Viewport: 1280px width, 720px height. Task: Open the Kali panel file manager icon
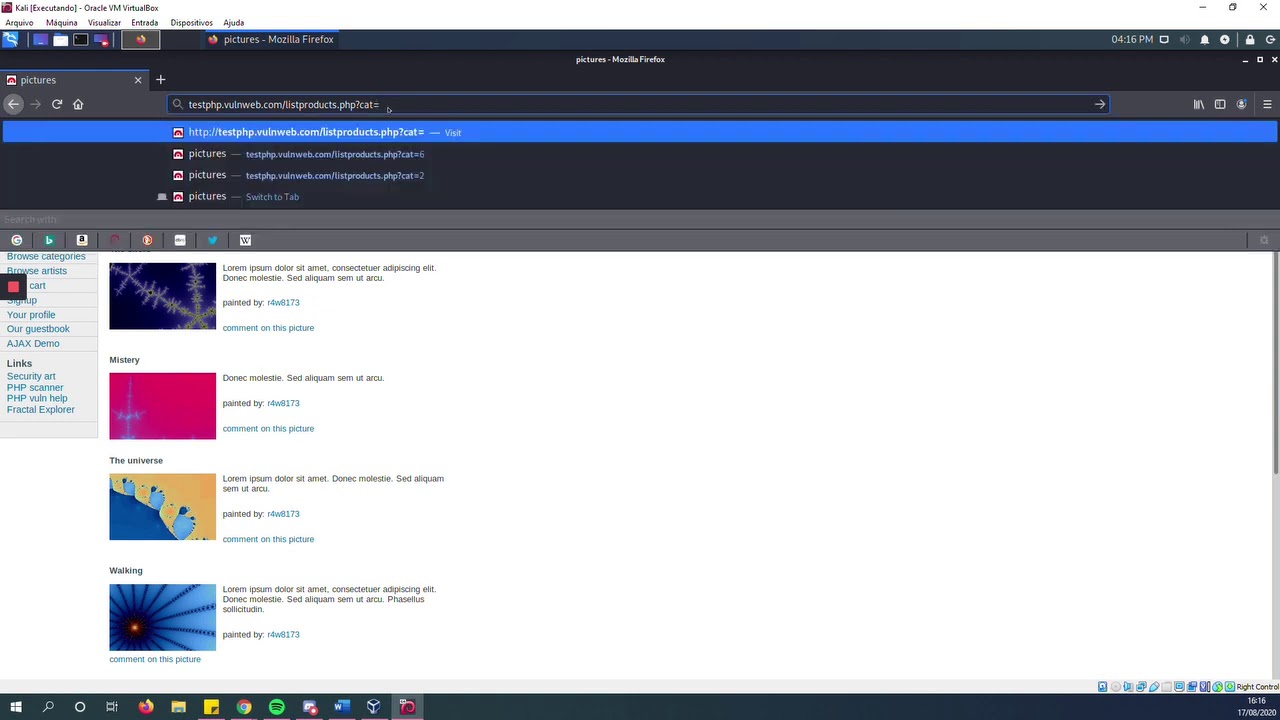point(61,40)
